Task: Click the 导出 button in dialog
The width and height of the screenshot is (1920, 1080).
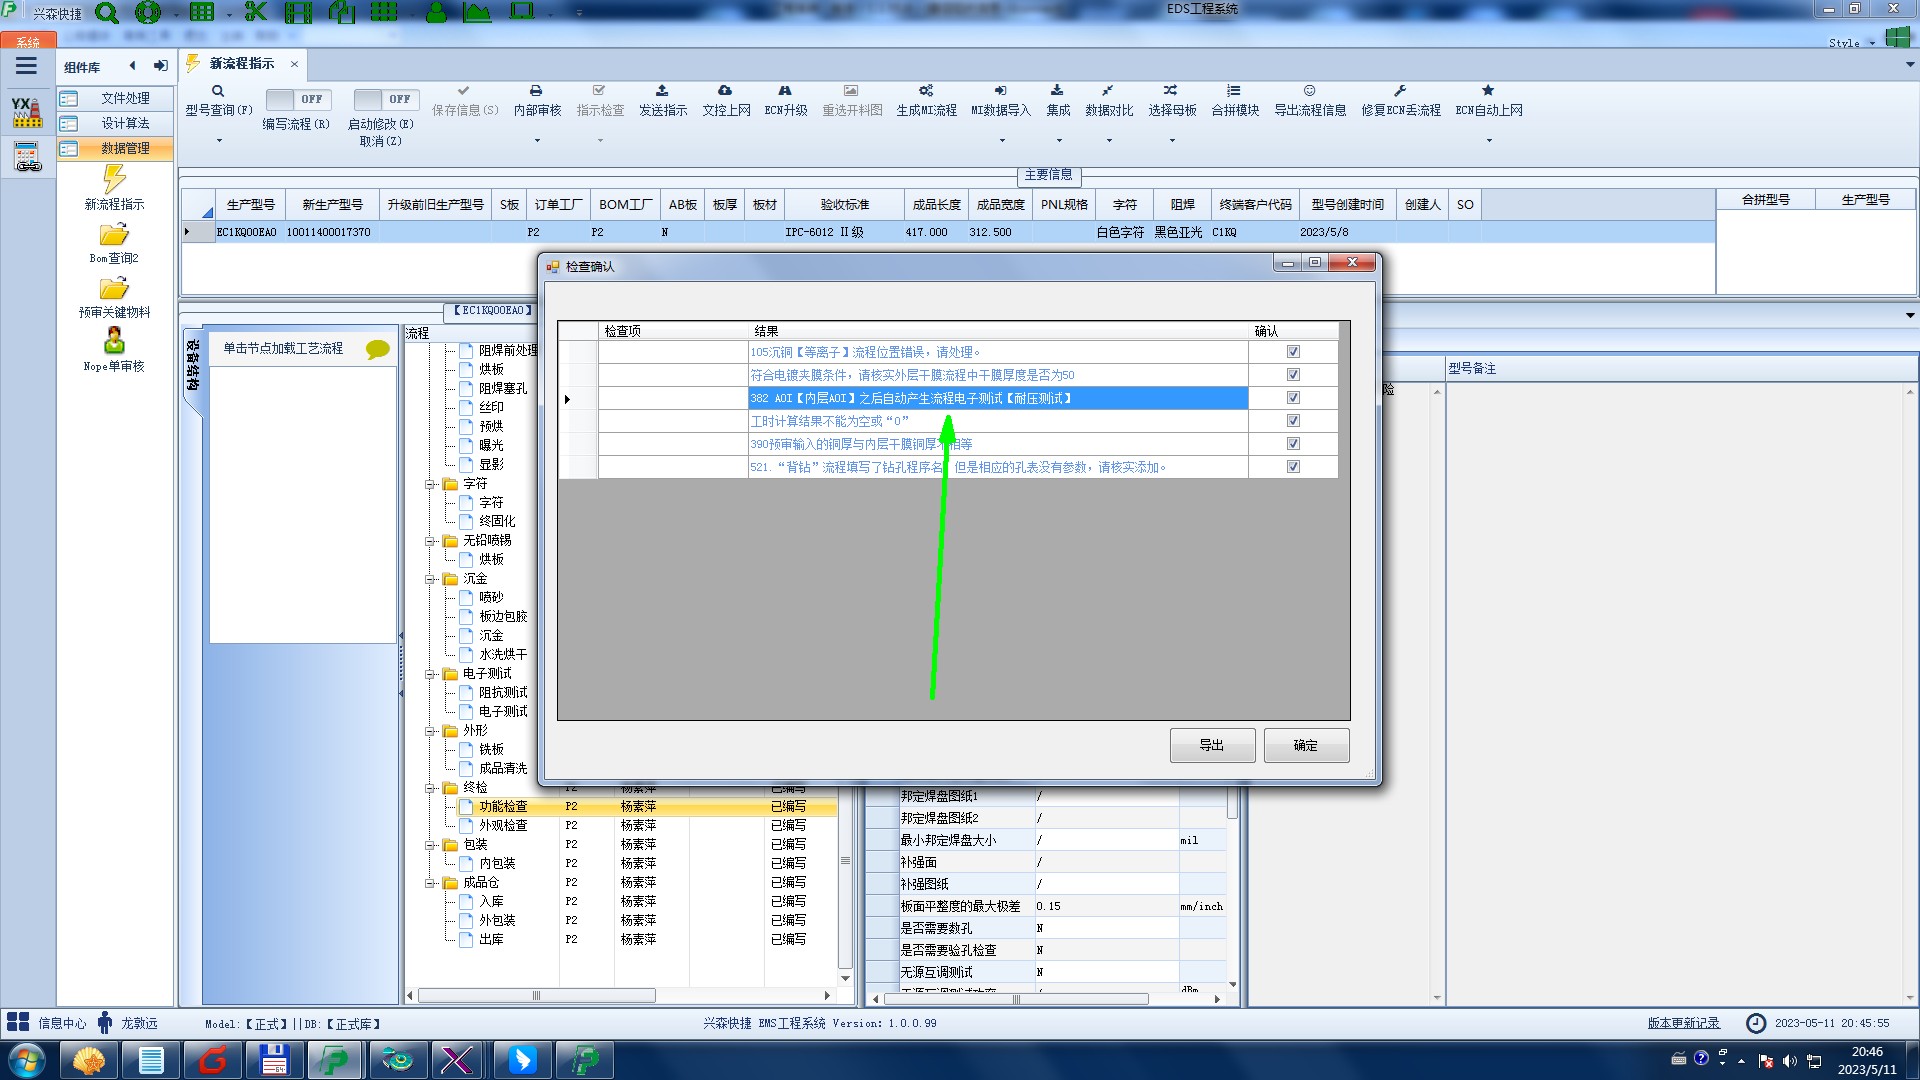Action: point(1212,745)
